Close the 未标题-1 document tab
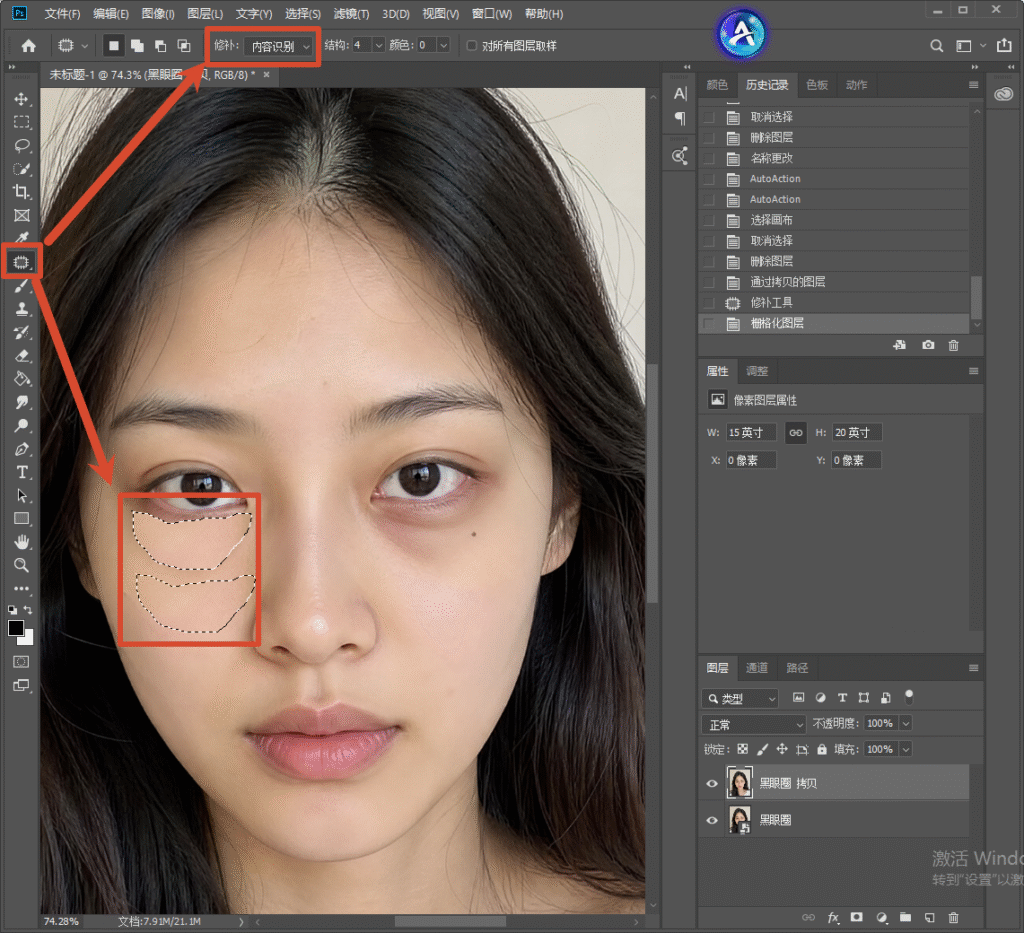 pos(266,74)
